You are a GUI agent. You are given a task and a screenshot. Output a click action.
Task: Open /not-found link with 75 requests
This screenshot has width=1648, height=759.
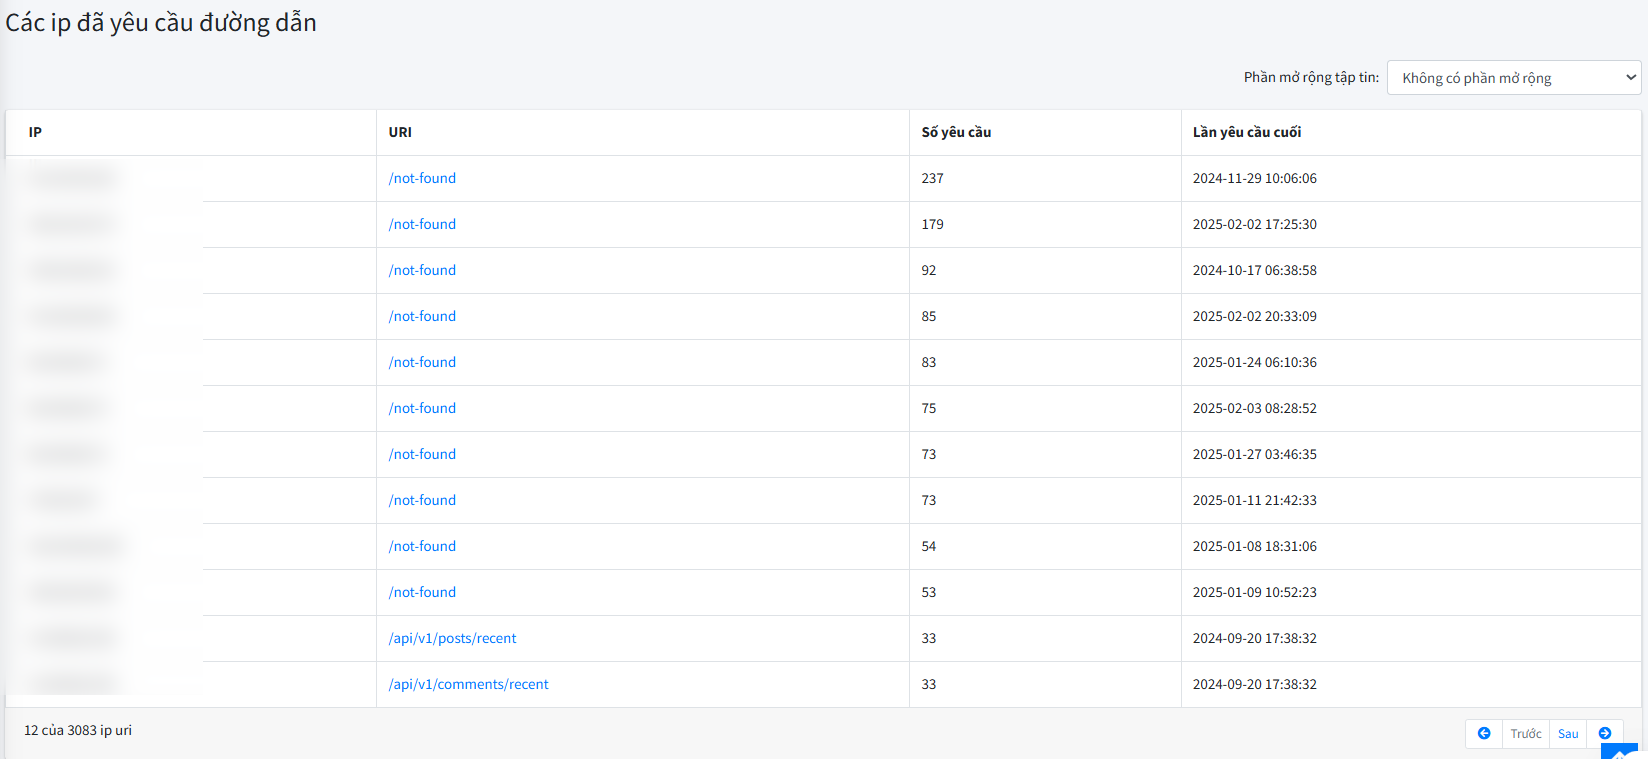pyautogui.click(x=422, y=408)
